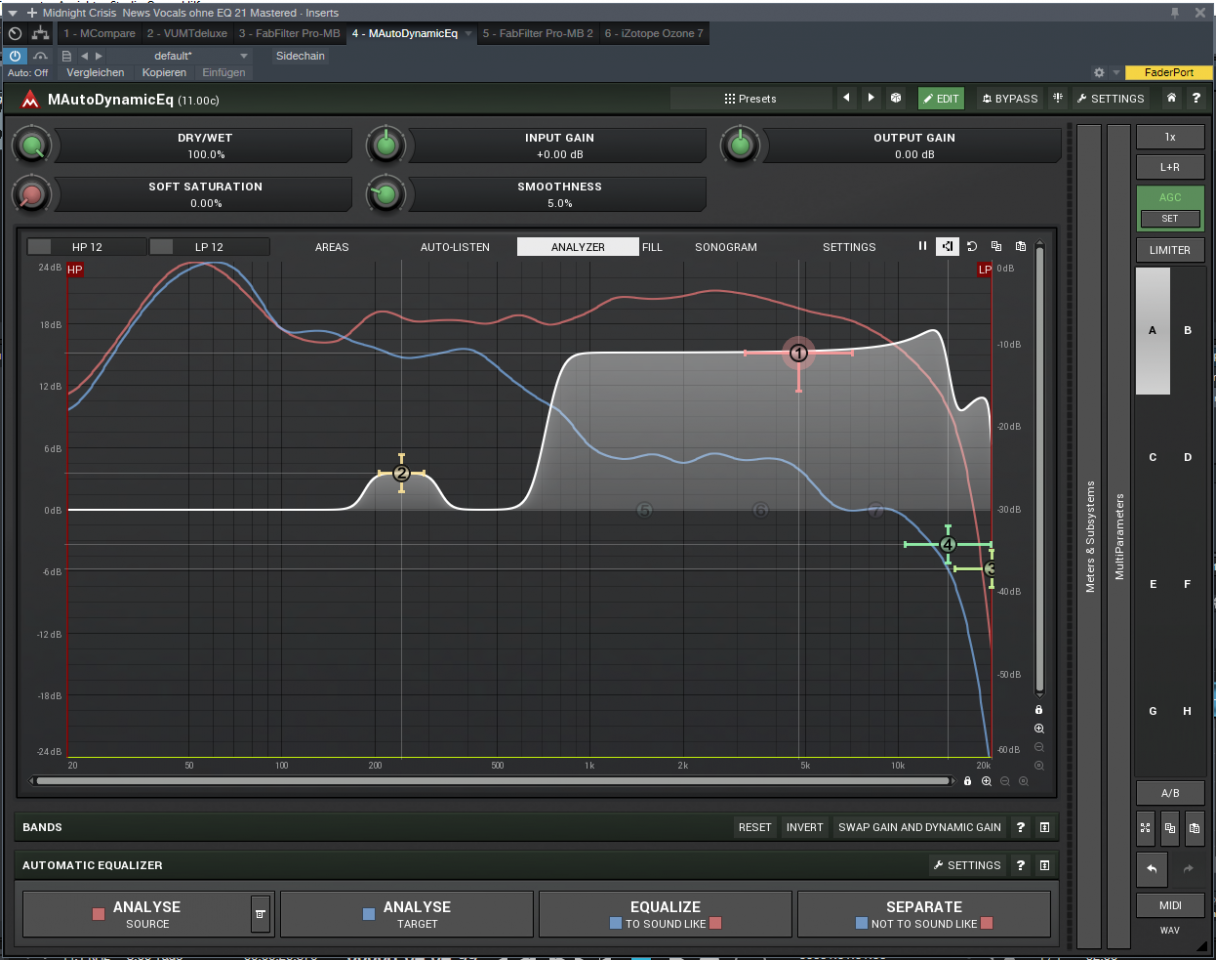Switch to the 2 - VUMTdeluxe tab

coord(187,33)
